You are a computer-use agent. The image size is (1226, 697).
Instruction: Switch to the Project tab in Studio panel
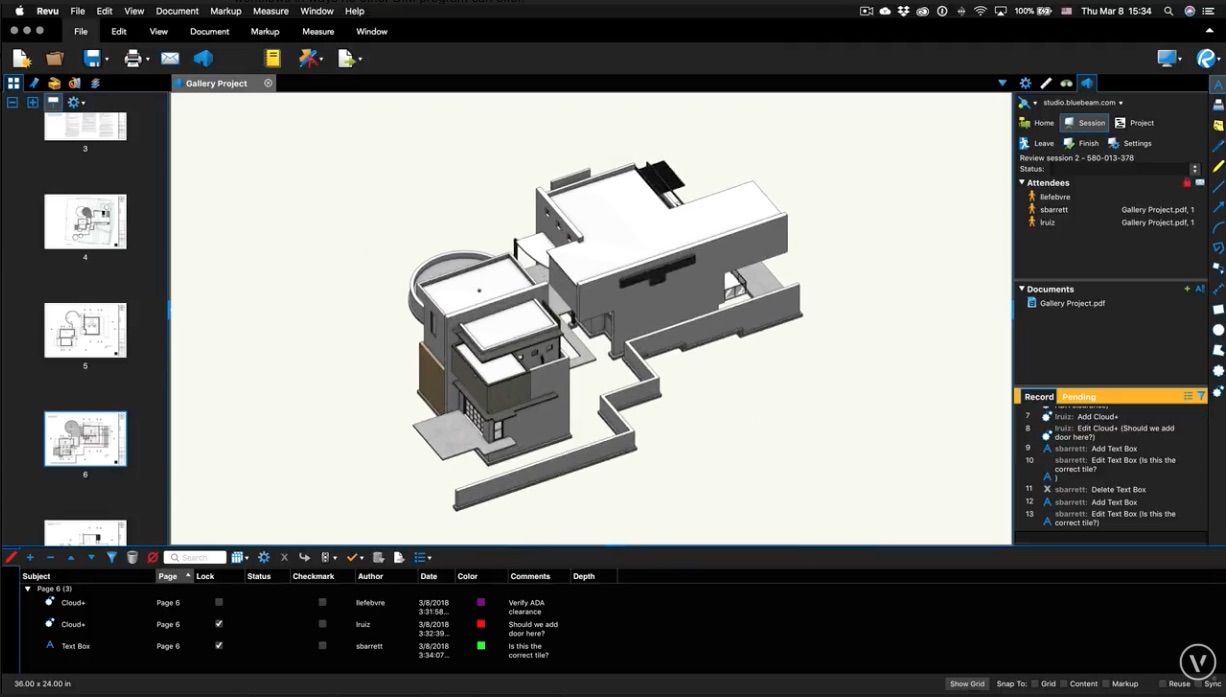1134,122
